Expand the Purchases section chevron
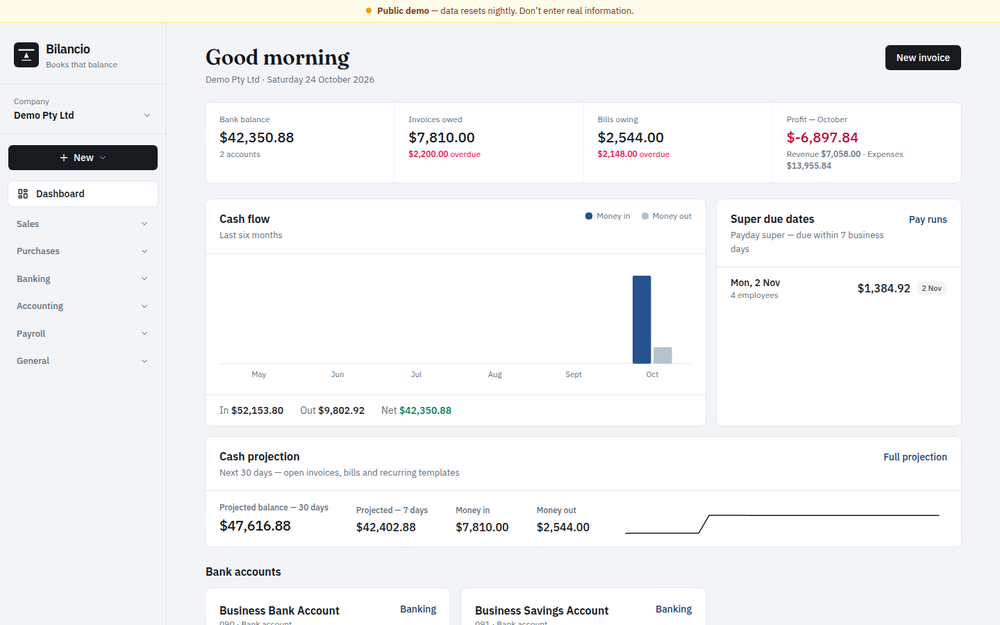Image resolution: width=1000 pixels, height=625 pixels. 144,251
